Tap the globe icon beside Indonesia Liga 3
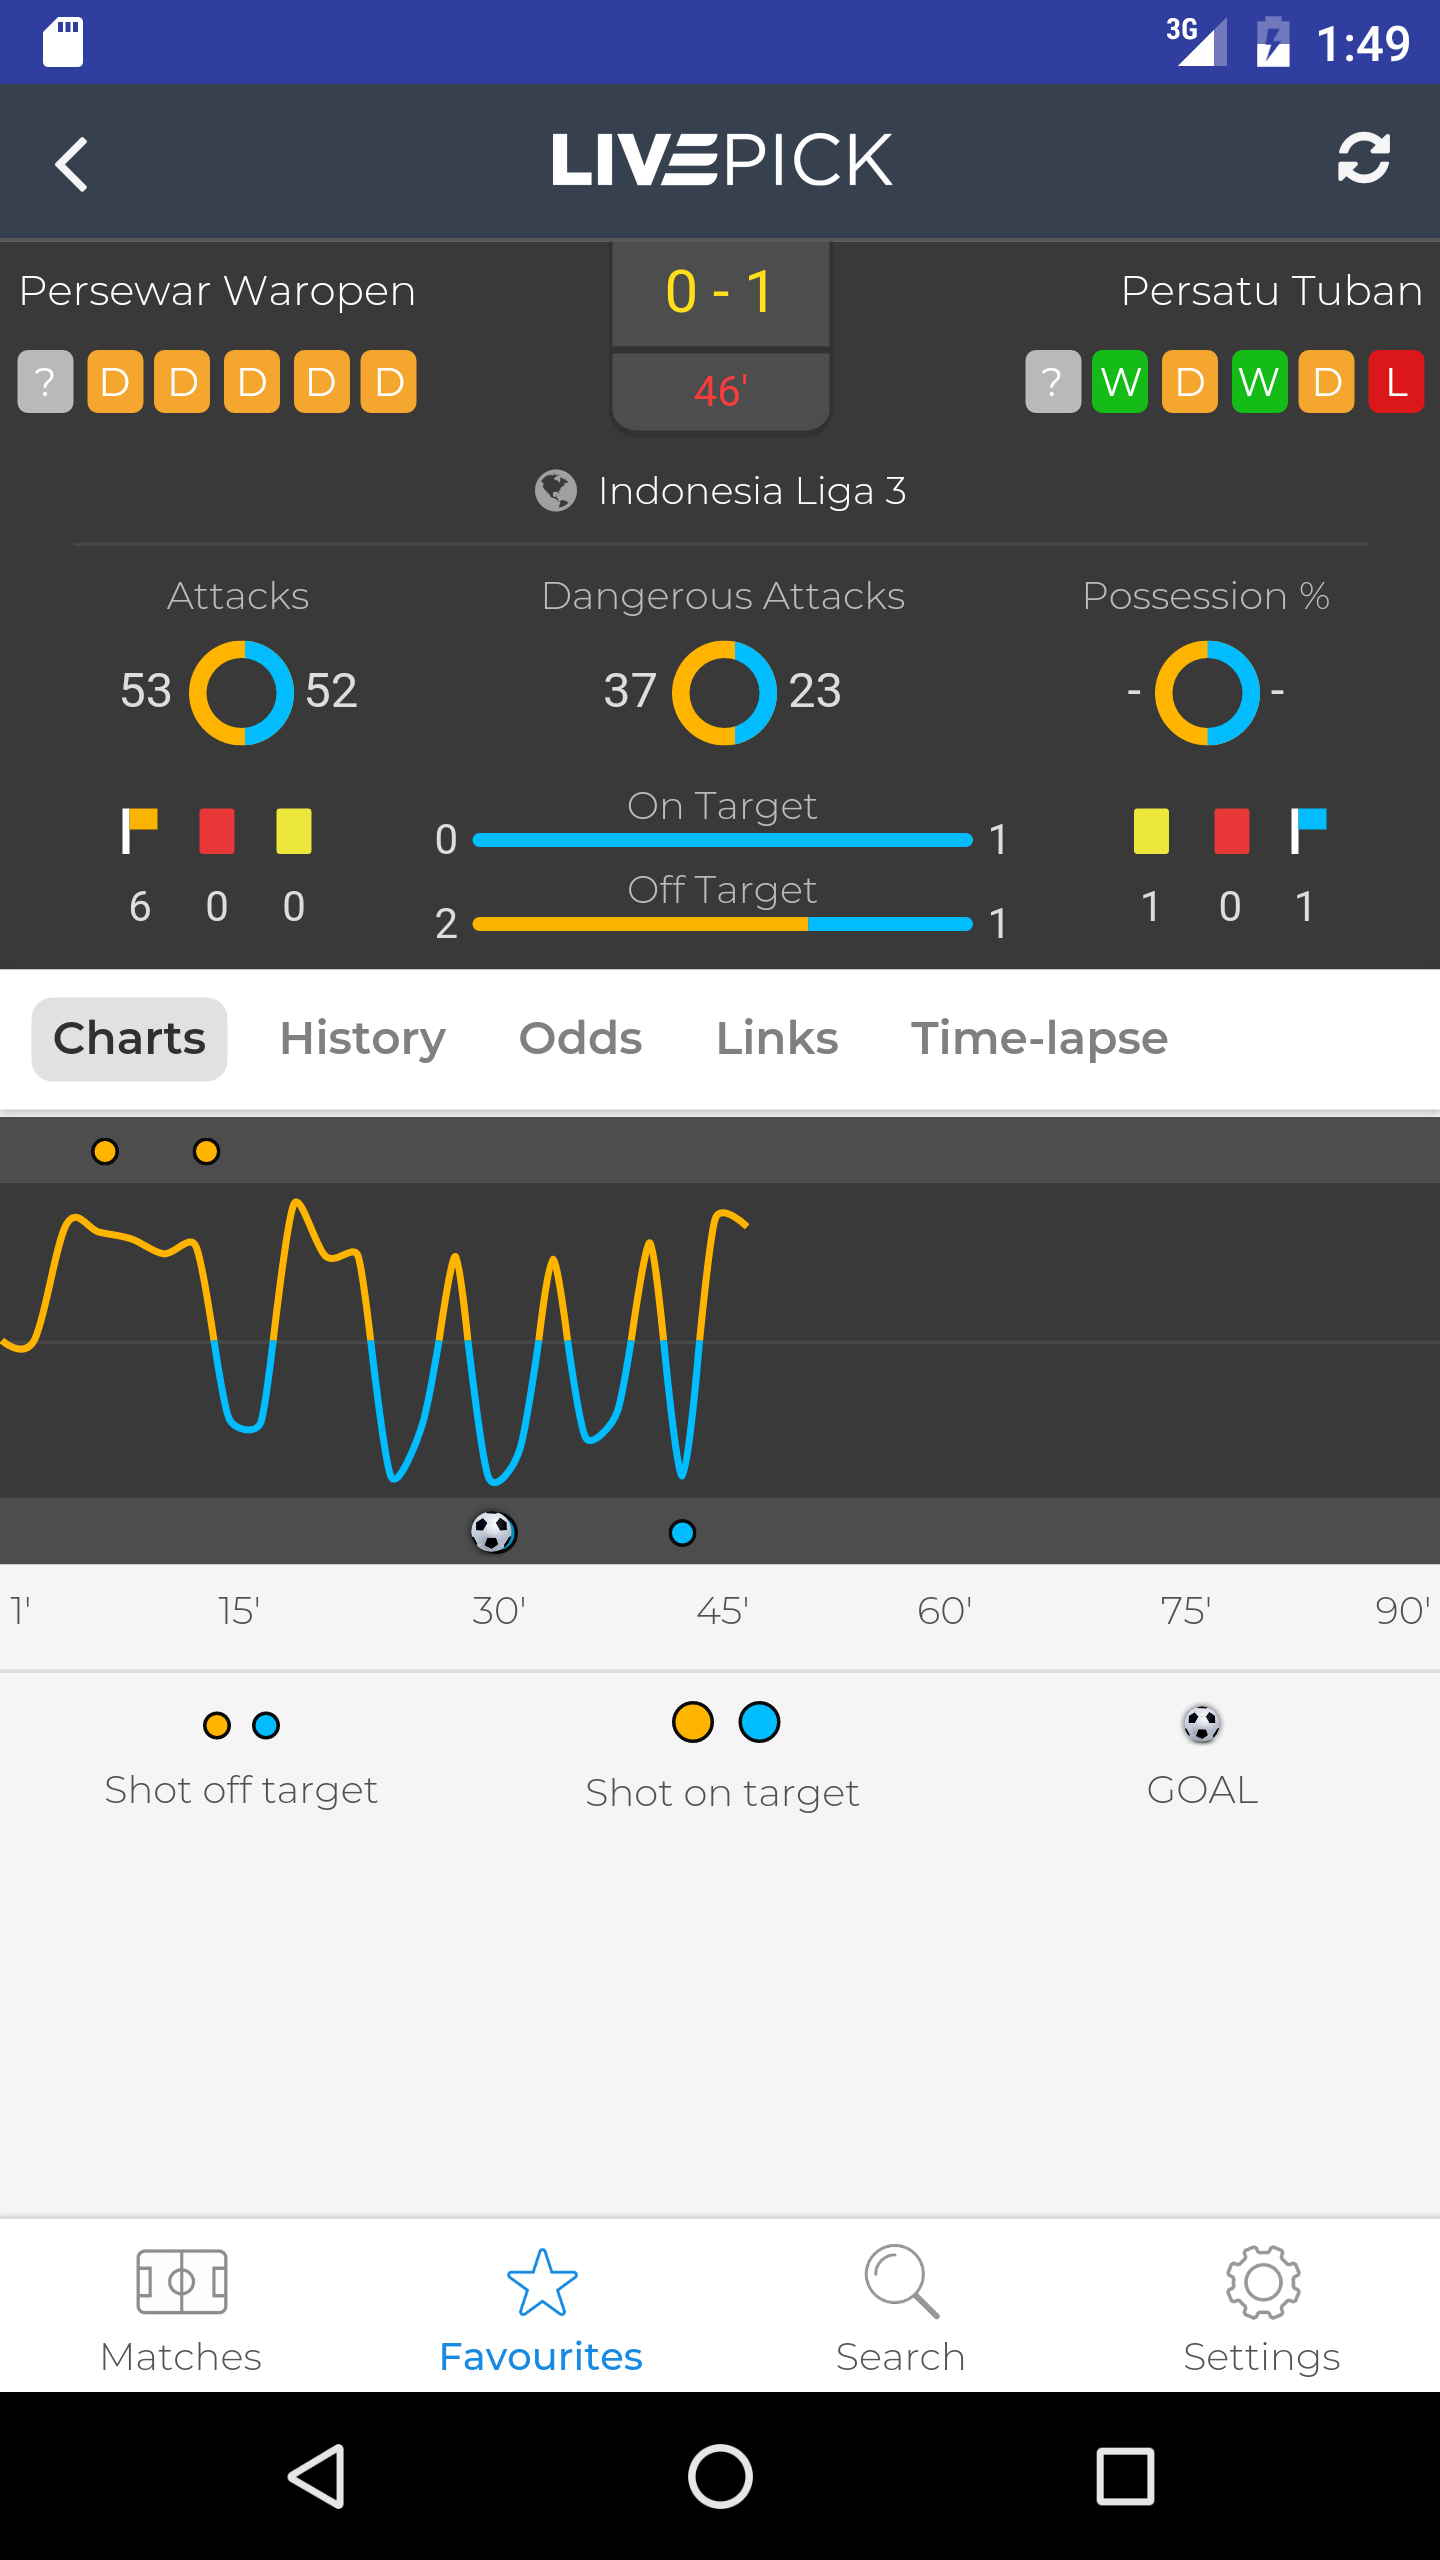This screenshot has height=2560, width=1440. click(x=556, y=491)
